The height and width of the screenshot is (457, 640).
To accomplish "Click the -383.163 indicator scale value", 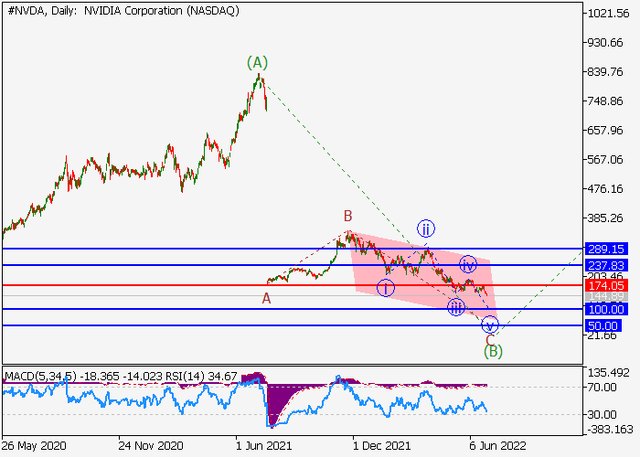I will point(609,429).
